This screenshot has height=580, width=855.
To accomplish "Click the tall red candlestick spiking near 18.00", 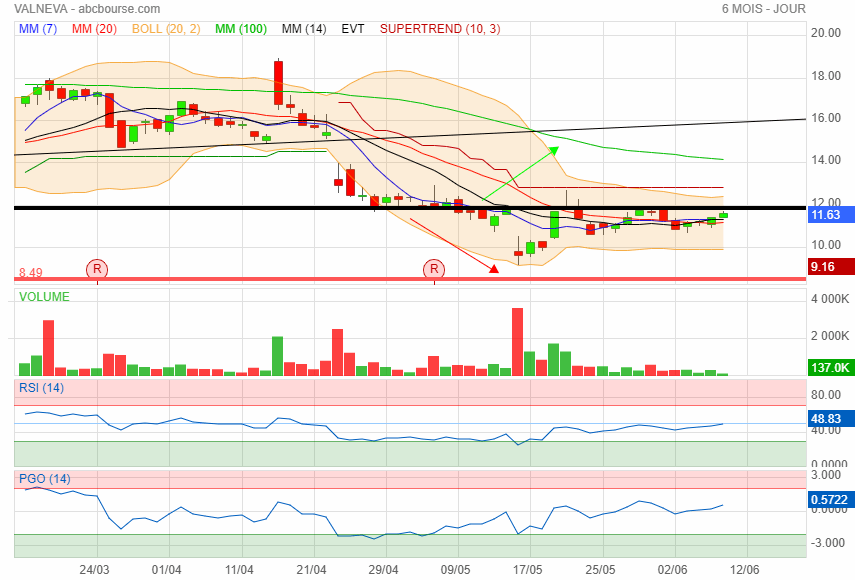I will (278, 83).
